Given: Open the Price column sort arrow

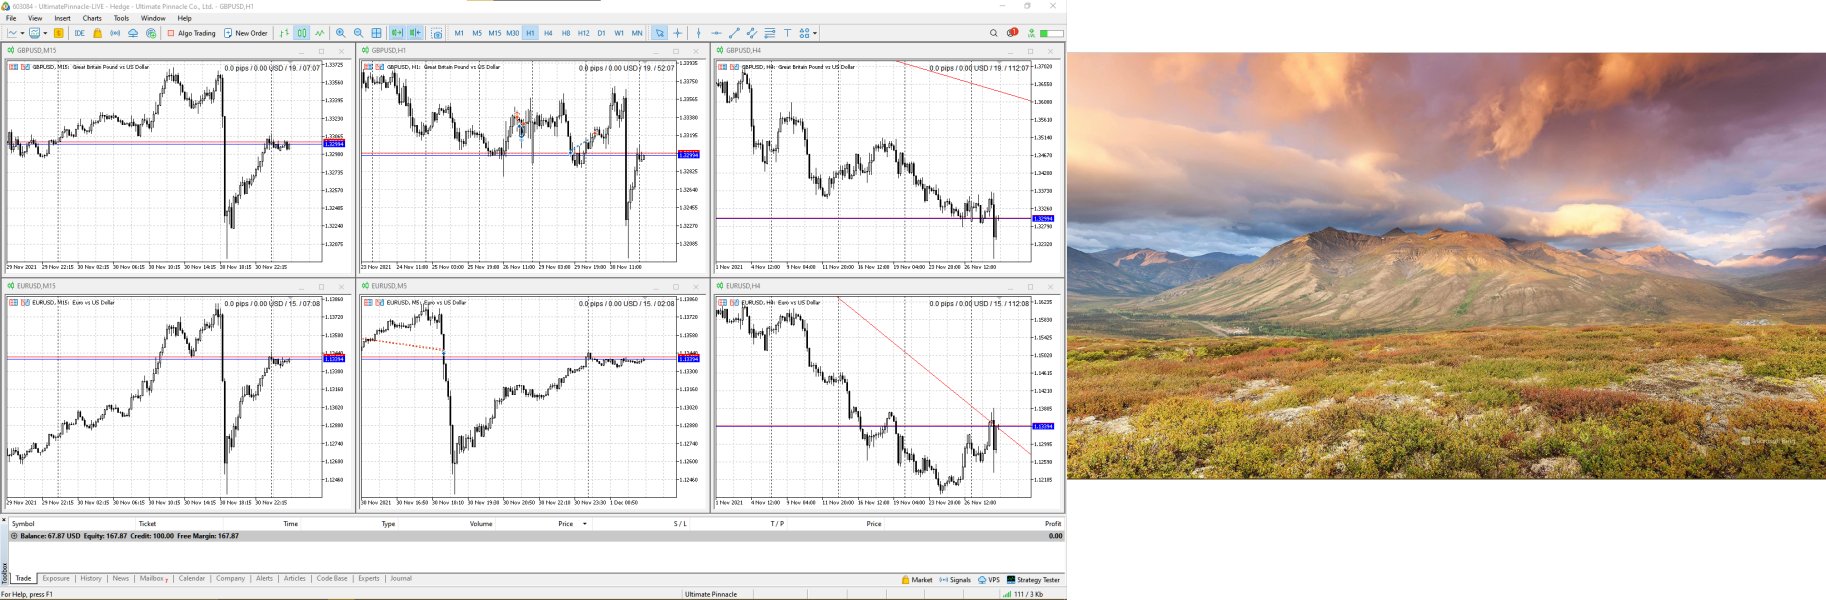Looking at the screenshot, I should pyautogui.click(x=585, y=524).
